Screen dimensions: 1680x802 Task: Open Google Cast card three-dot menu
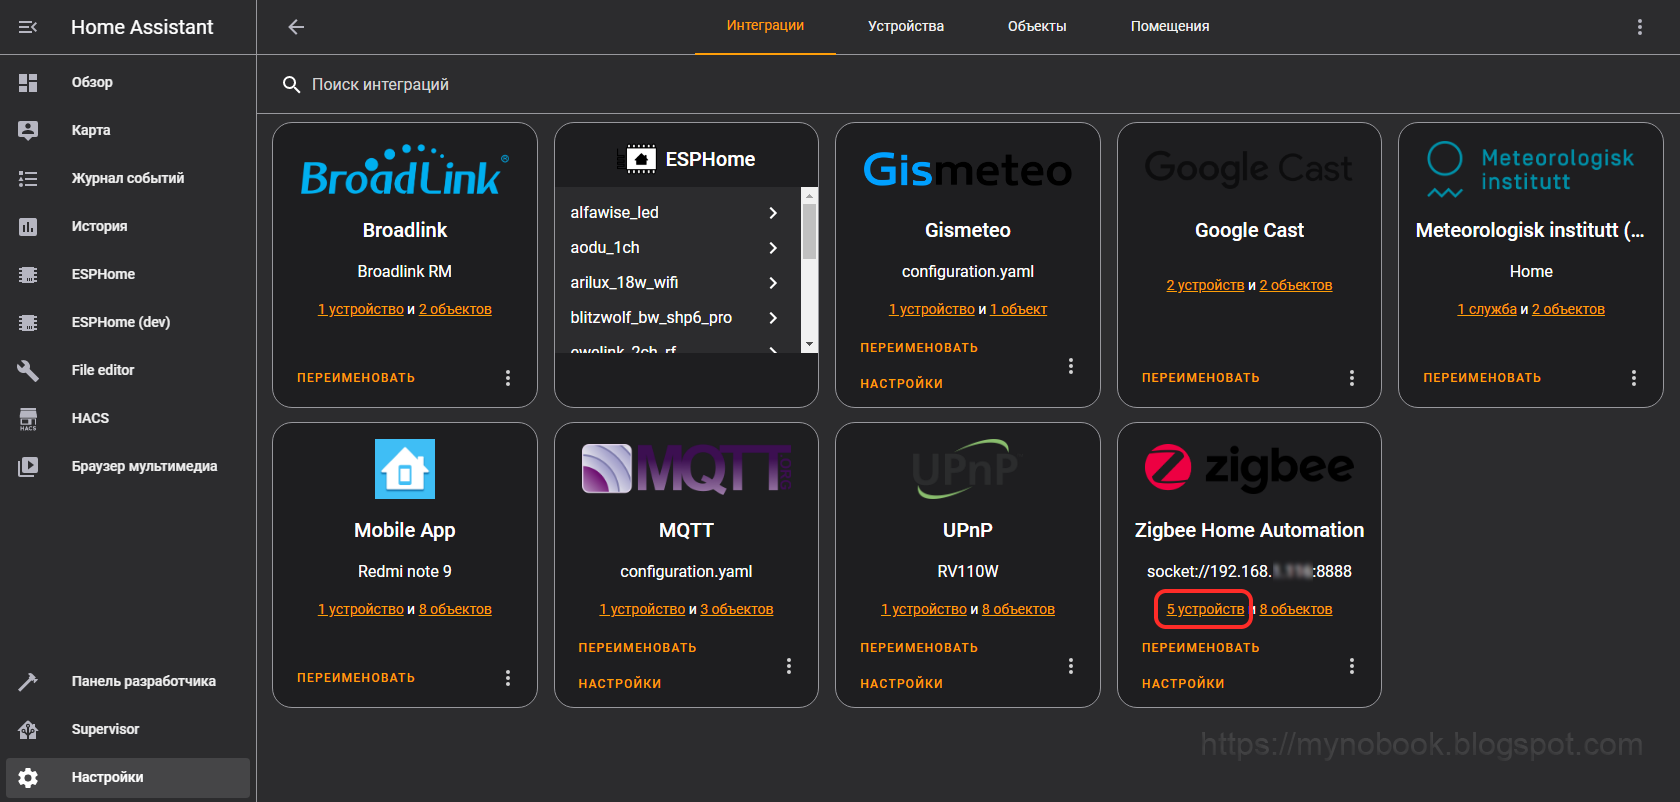point(1352,378)
